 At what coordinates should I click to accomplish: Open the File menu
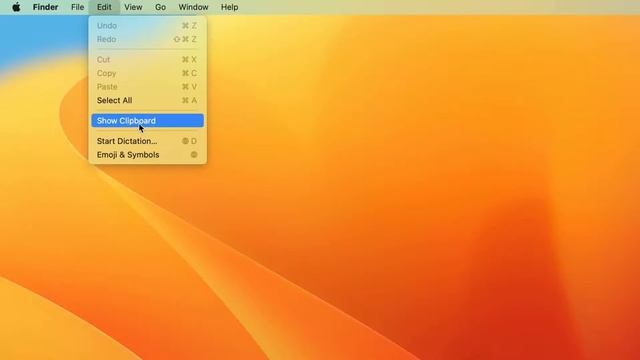coord(77,7)
